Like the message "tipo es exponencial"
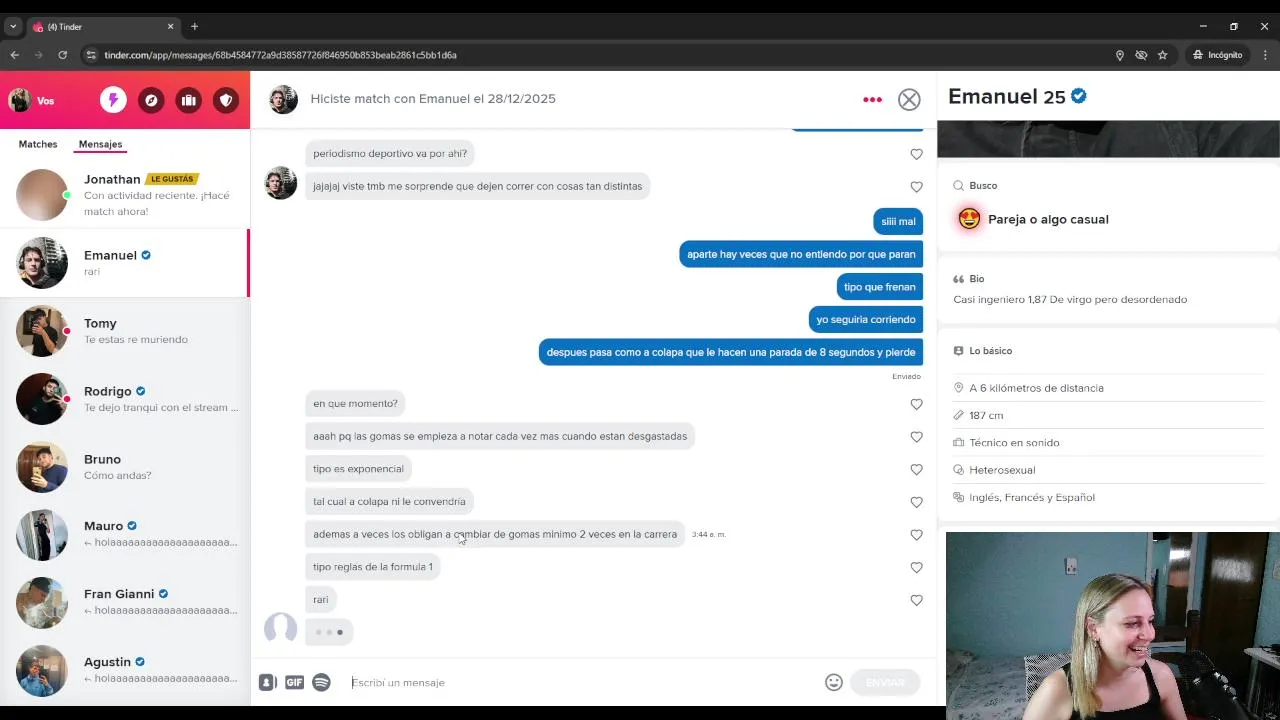The image size is (1280, 720). tap(916, 469)
